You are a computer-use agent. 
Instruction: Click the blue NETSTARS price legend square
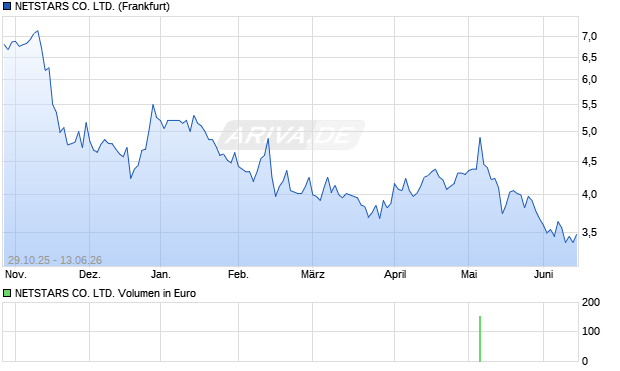[7, 6]
